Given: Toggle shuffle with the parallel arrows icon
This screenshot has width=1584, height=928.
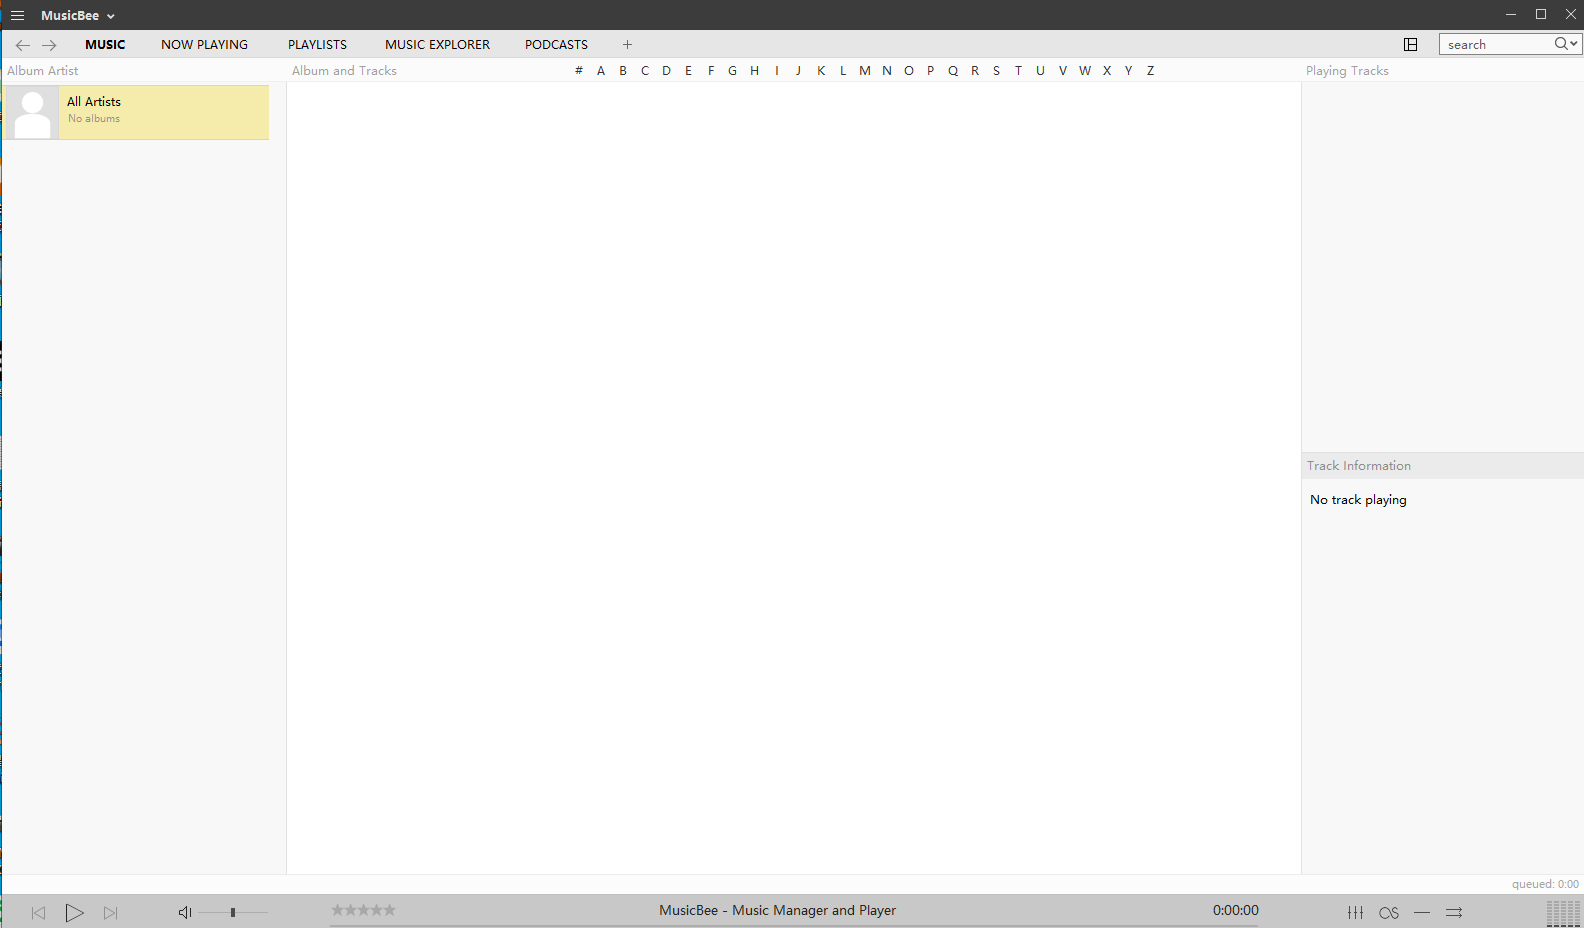Looking at the screenshot, I should [x=1454, y=912].
